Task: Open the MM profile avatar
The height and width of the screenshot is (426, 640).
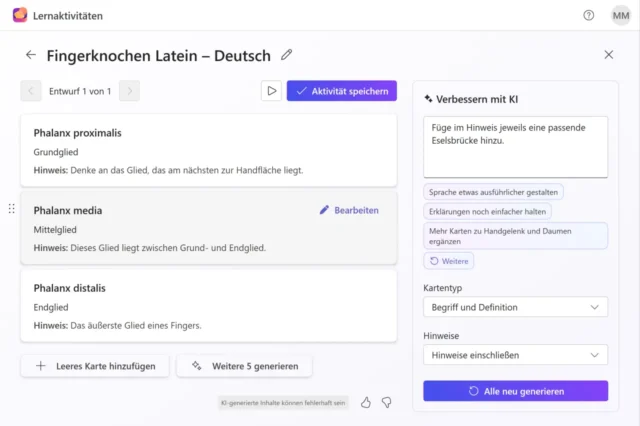Action: point(621,16)
